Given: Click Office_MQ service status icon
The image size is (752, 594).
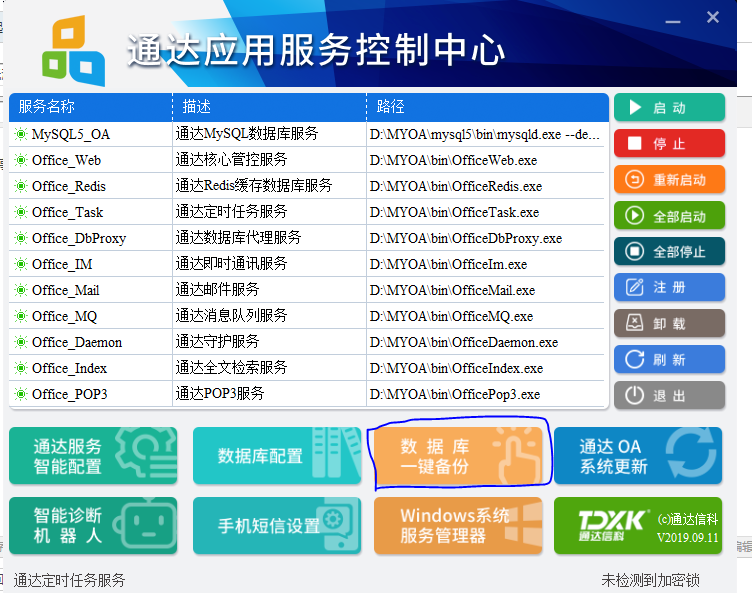Looking at the screenshot, I should pyautogui.click(x=21, y=316).
